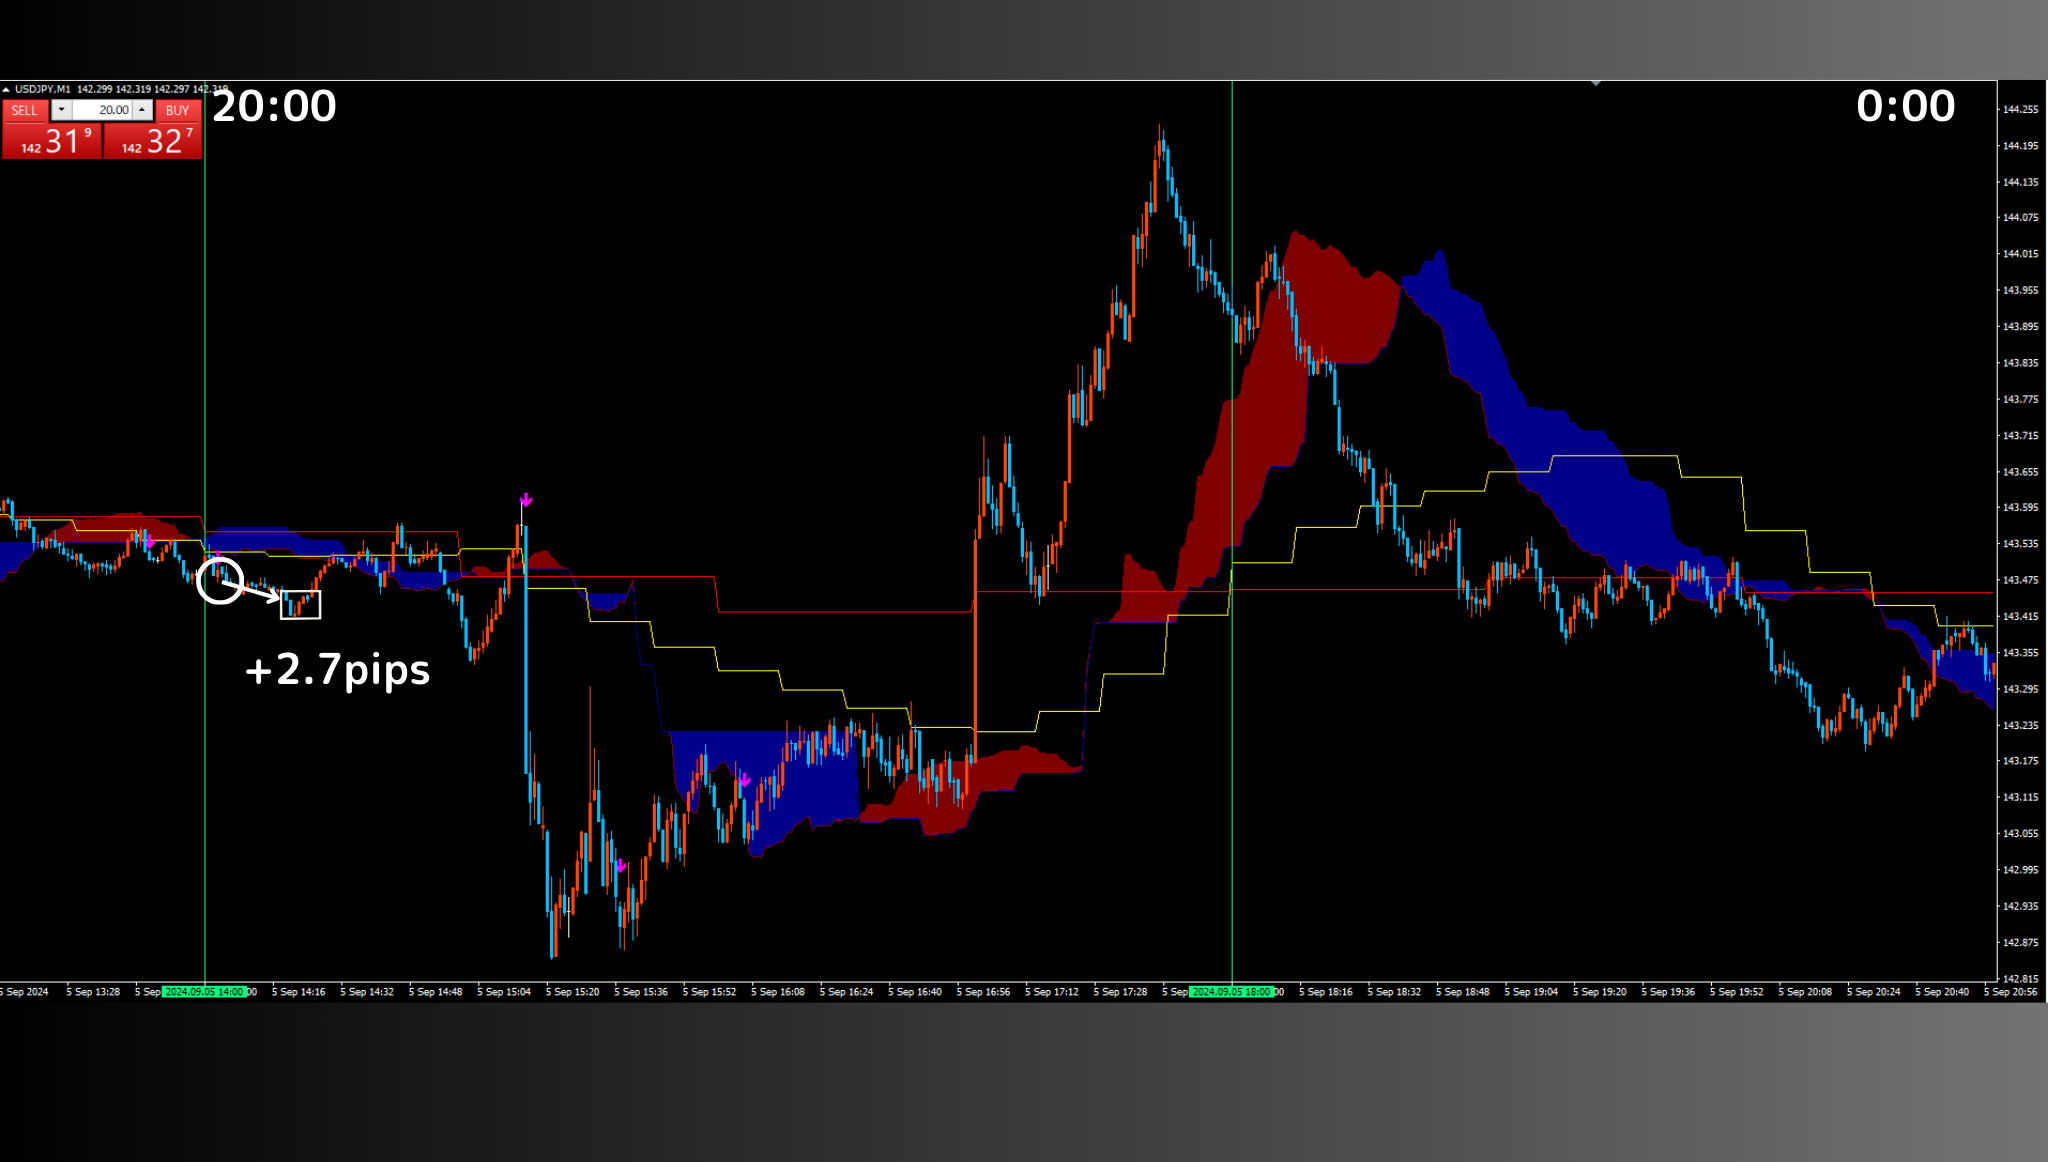Screen dimensions: 2048x1162
Task: Click the green 2024.09.05 14:00 time marker
Action: (204, 992)
